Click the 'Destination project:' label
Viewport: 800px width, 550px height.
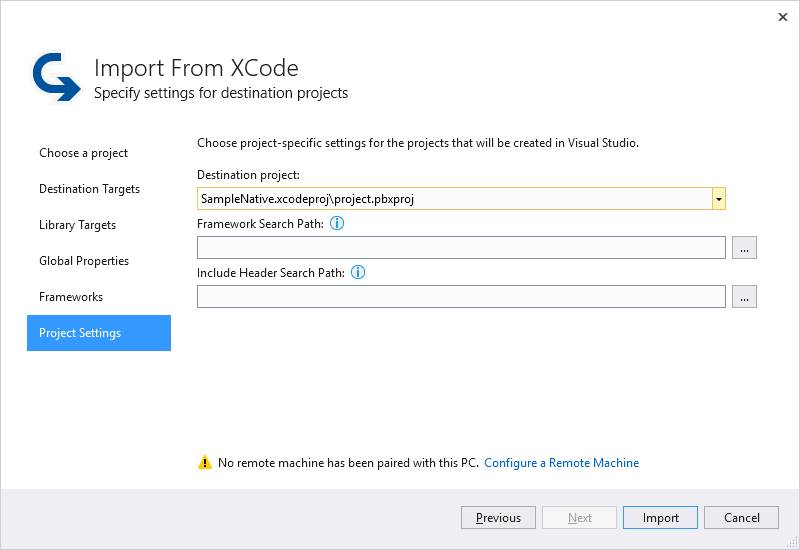point(248,175)
